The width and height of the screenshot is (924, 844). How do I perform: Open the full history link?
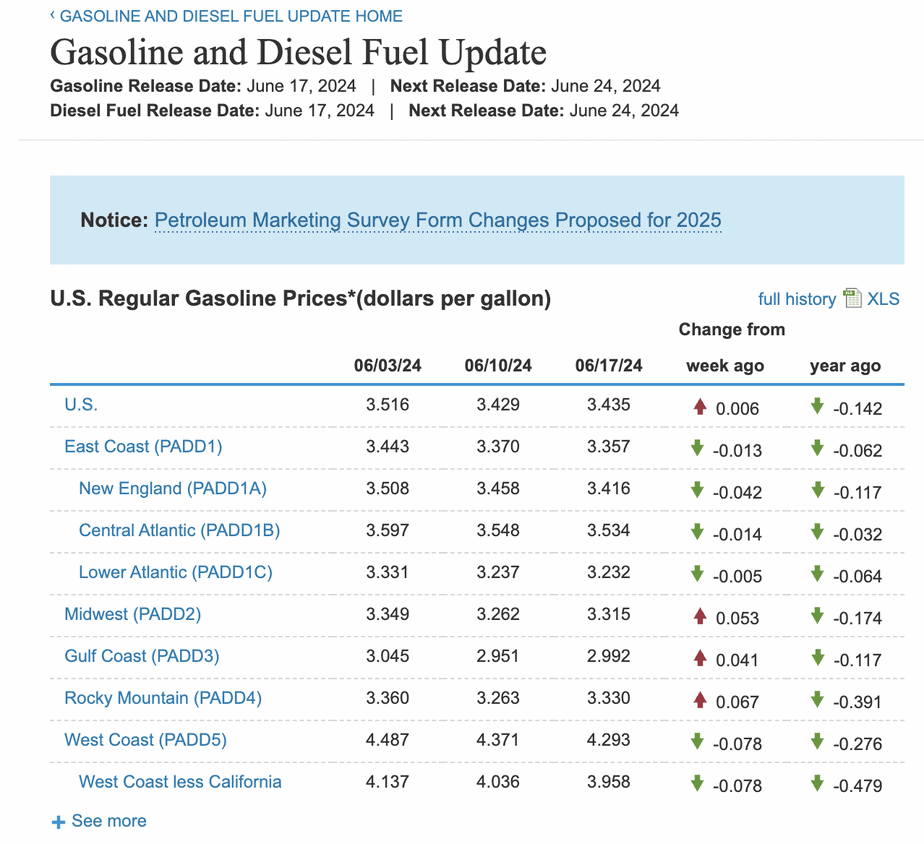[x=797, y=299]
